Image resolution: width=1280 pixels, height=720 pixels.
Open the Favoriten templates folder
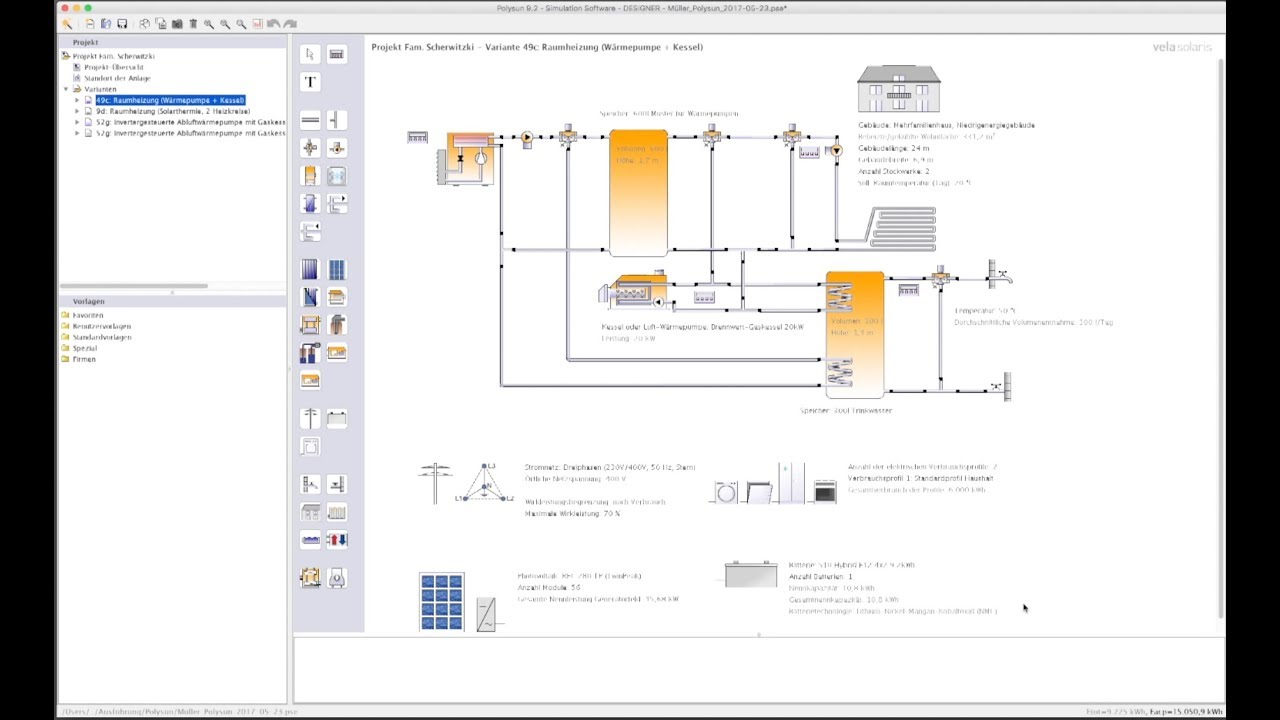click(88, 315)
